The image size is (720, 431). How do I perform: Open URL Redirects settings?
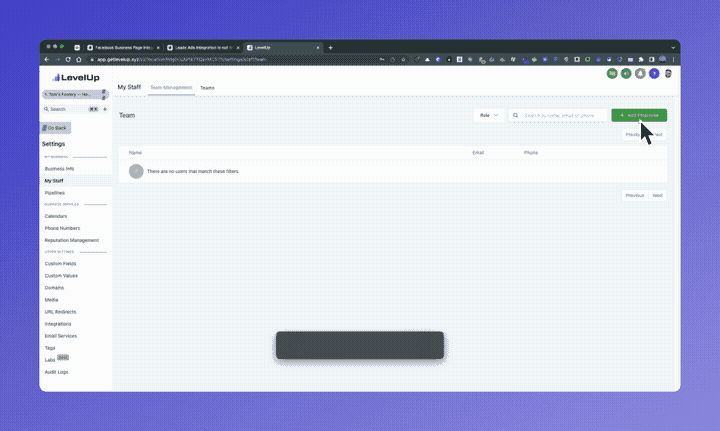point(60,312)
